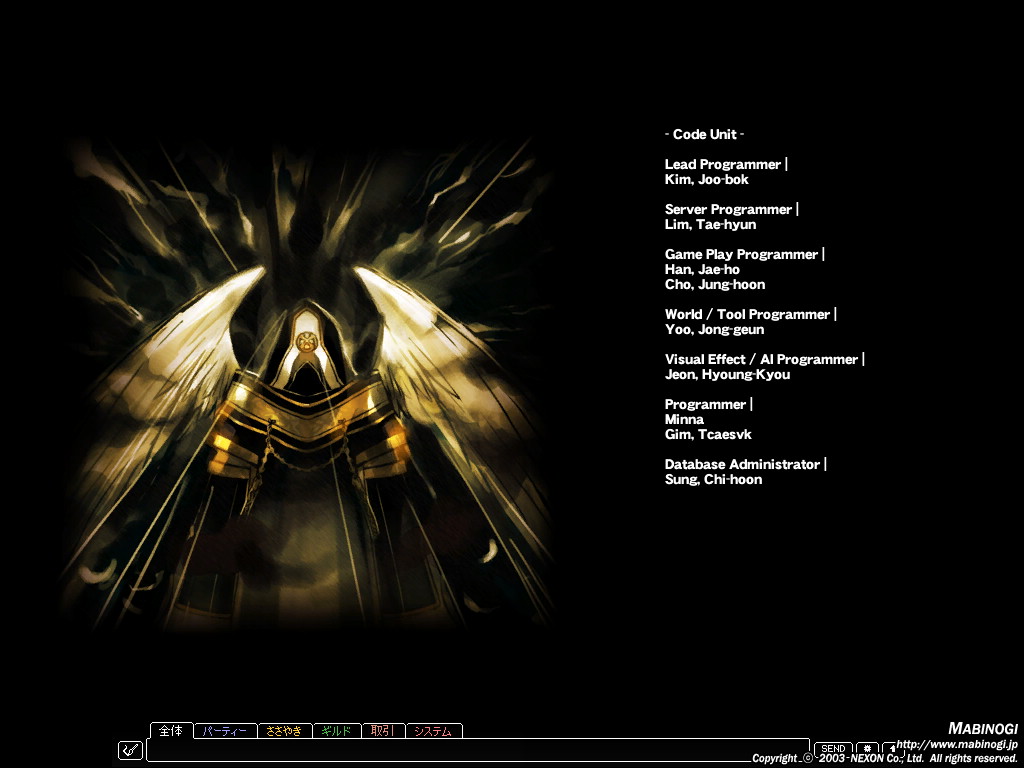Image resolution: width=1024 pixels, height=768 pixels.
Task: Click the winged hooded figure artwork
Action: [307, 382]
